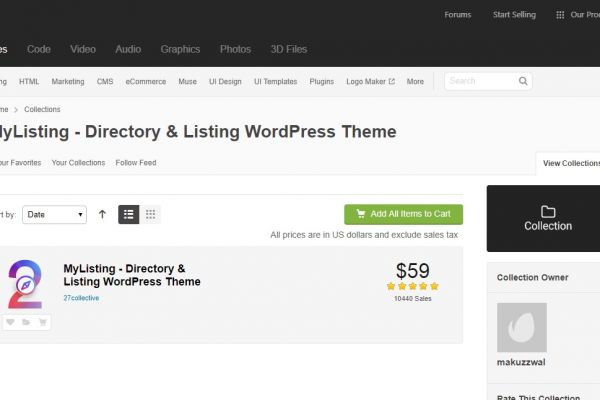Open Logo Maker external link

(x=370, y=82)
